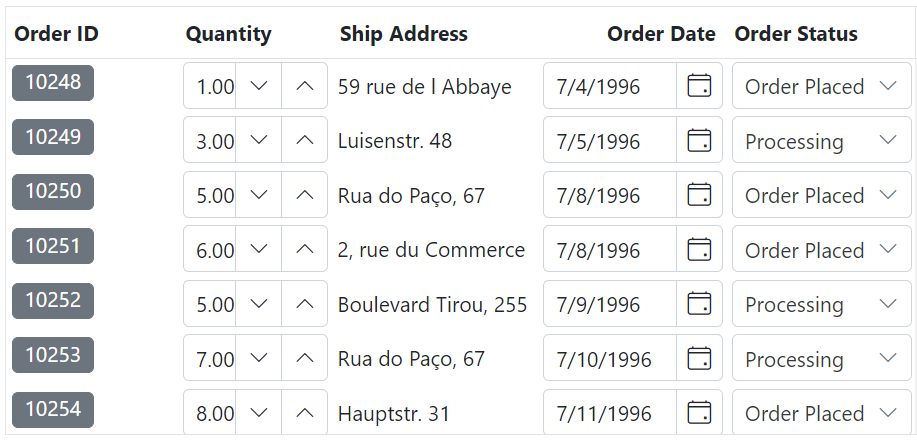Open date picker for order 10251
The height and width of the screenshot is (440, 917).
pos(699,249)
